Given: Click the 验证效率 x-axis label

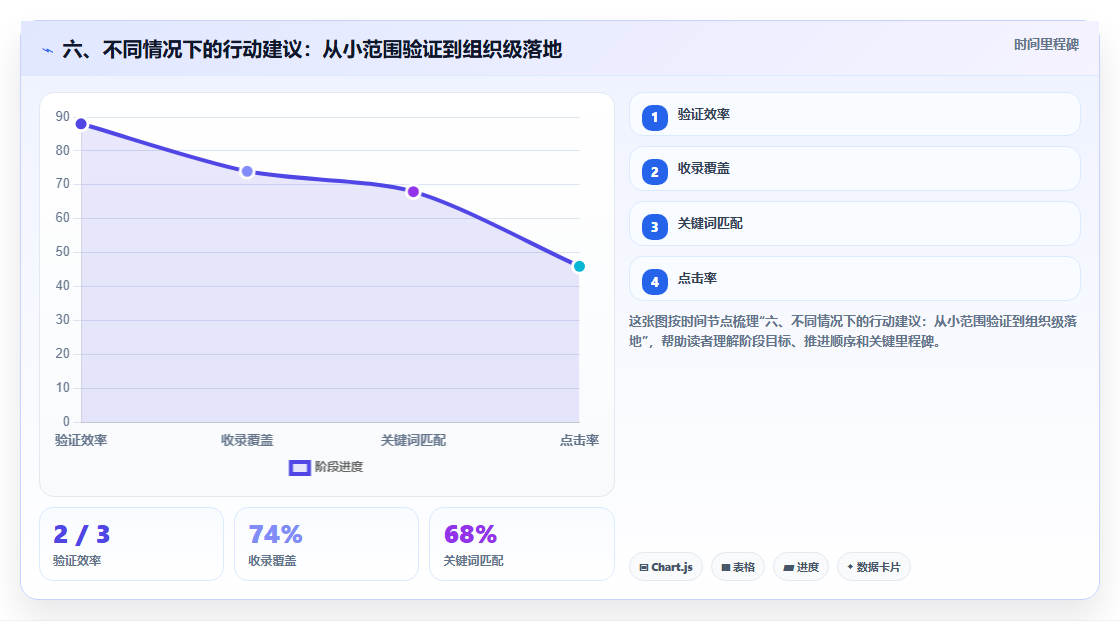Looking at the screenshot, I should click(81, 440).
